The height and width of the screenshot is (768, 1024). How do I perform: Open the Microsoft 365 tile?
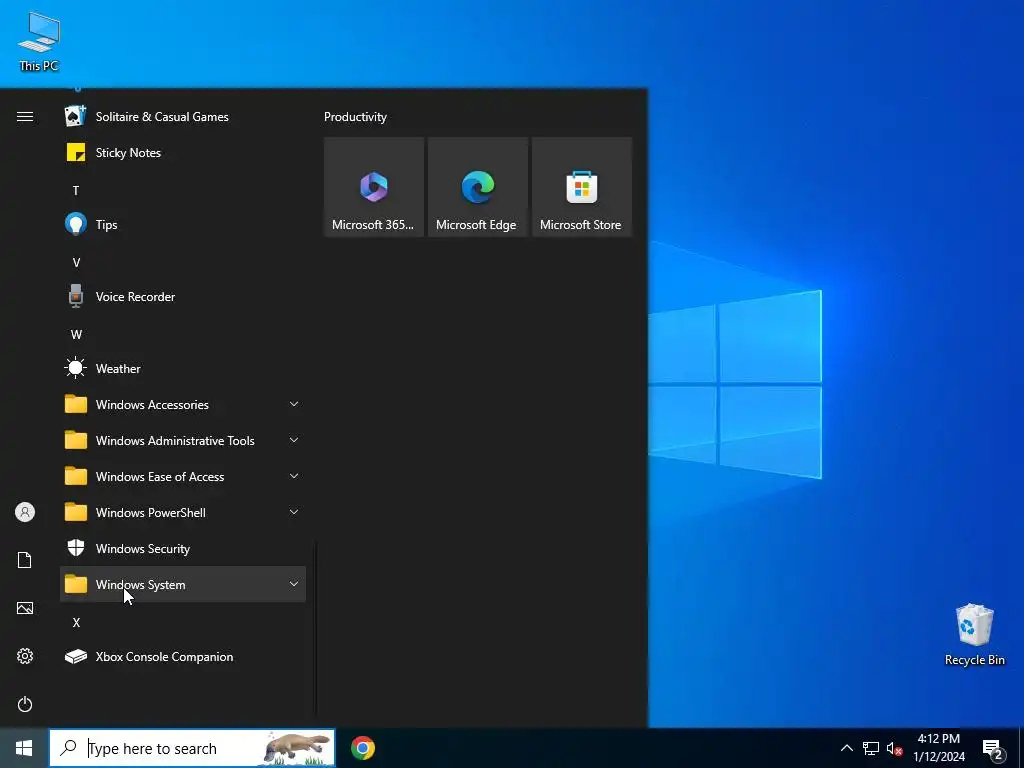click(x=374, y=187)
